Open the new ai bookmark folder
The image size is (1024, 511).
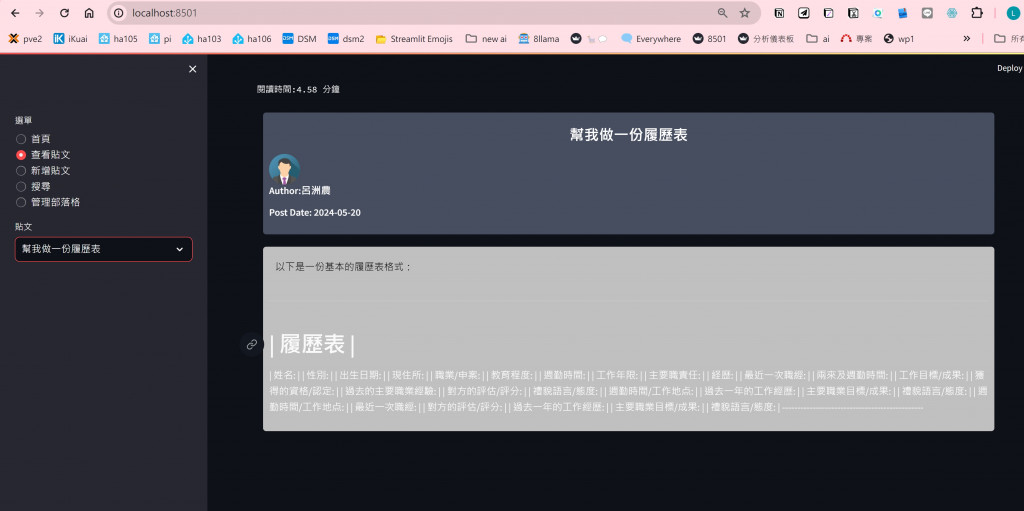click(486, 39)
